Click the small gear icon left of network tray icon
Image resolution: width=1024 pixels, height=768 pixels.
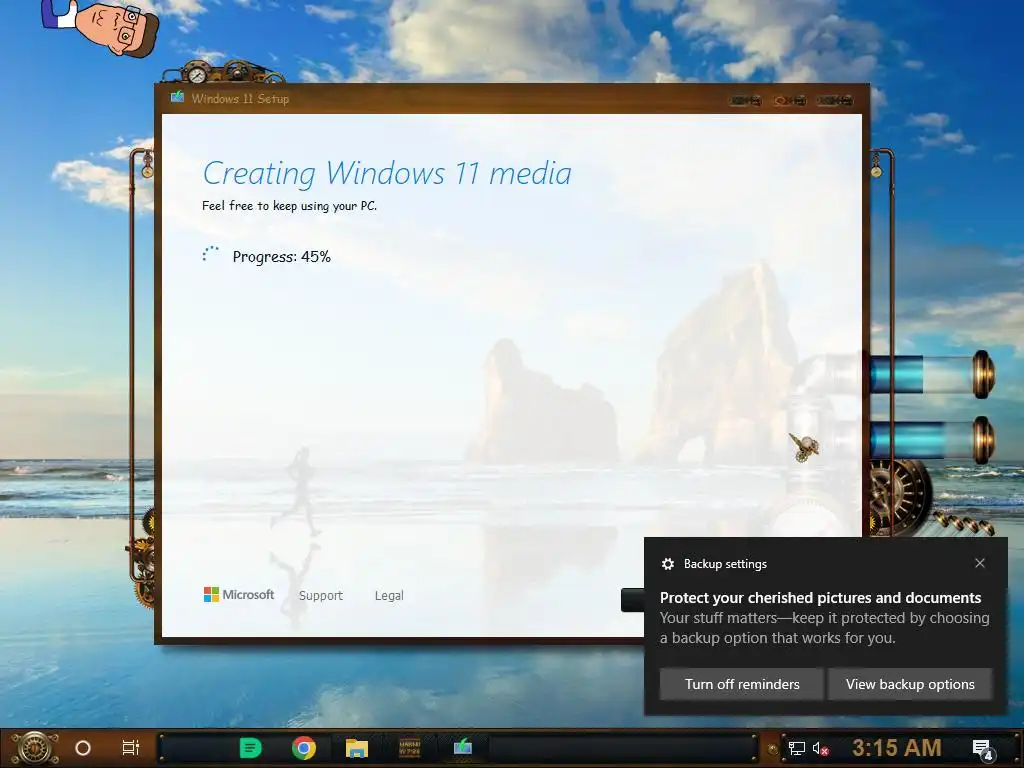(772, 749)
